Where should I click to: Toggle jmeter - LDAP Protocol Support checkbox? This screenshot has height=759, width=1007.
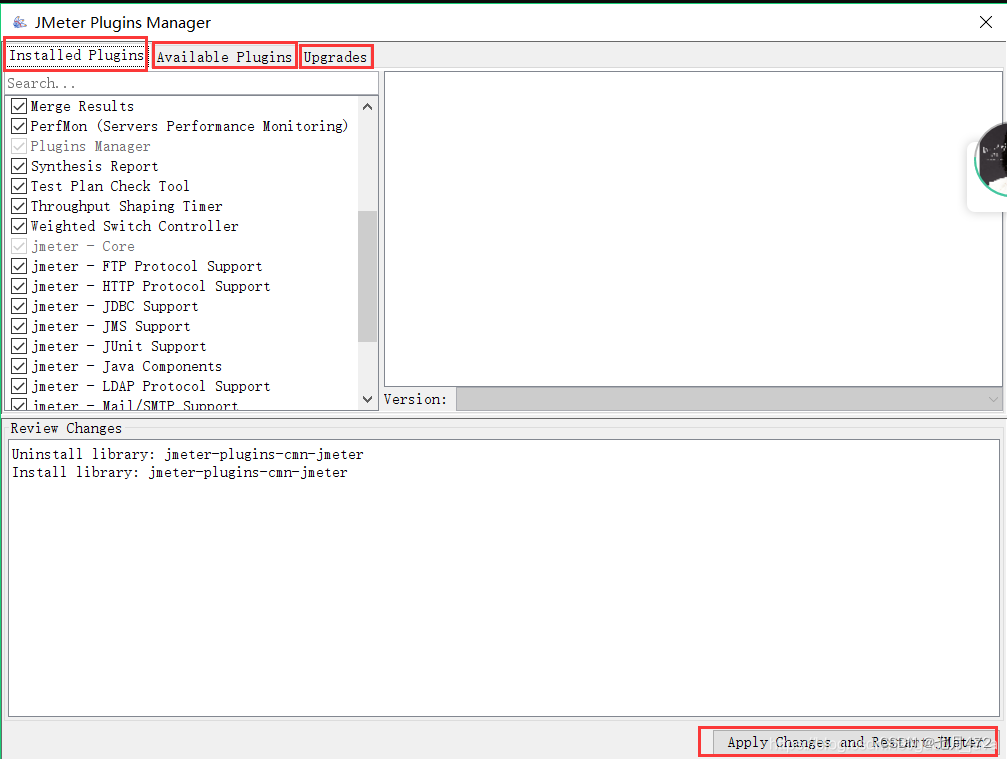tap(19, 386)
